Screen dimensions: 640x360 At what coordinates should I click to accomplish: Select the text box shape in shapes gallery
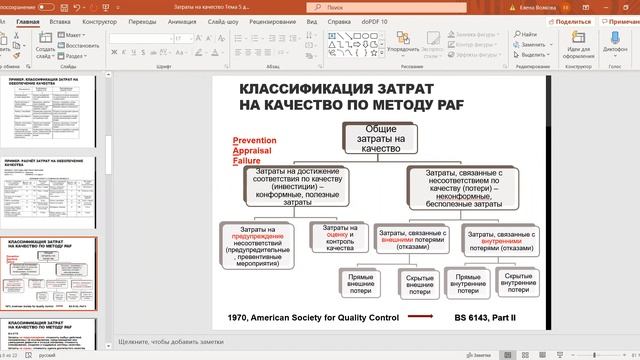(332, 36)
